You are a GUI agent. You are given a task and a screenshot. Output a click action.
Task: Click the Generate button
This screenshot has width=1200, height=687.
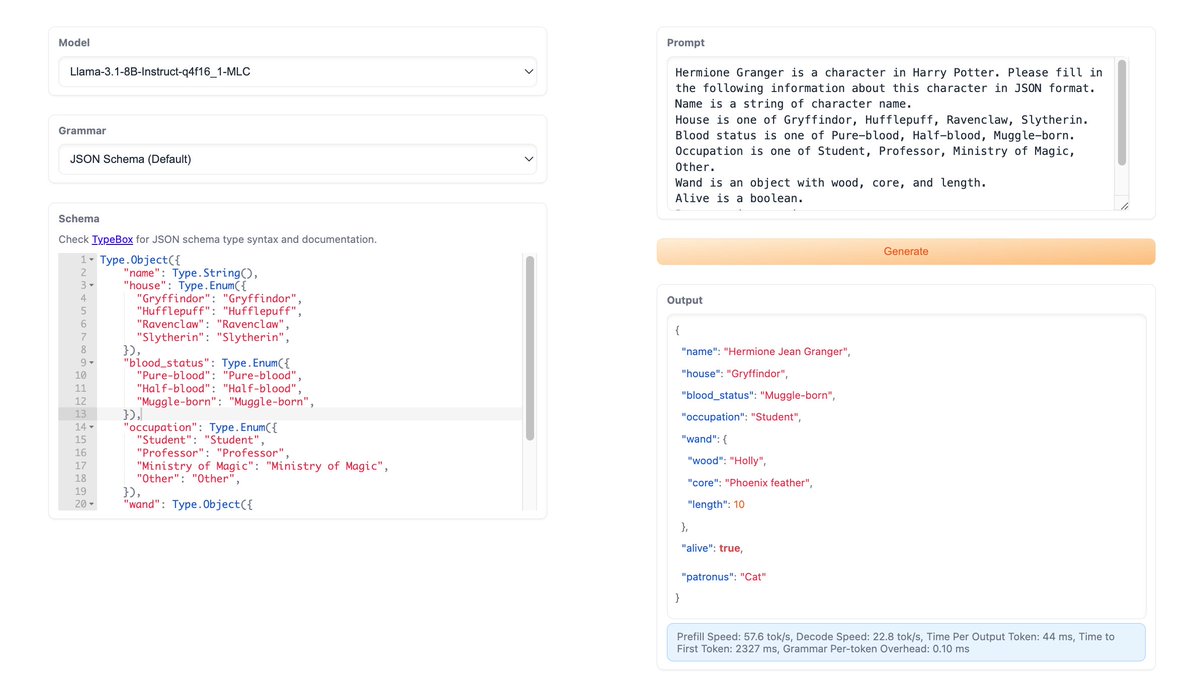(905, 252)
